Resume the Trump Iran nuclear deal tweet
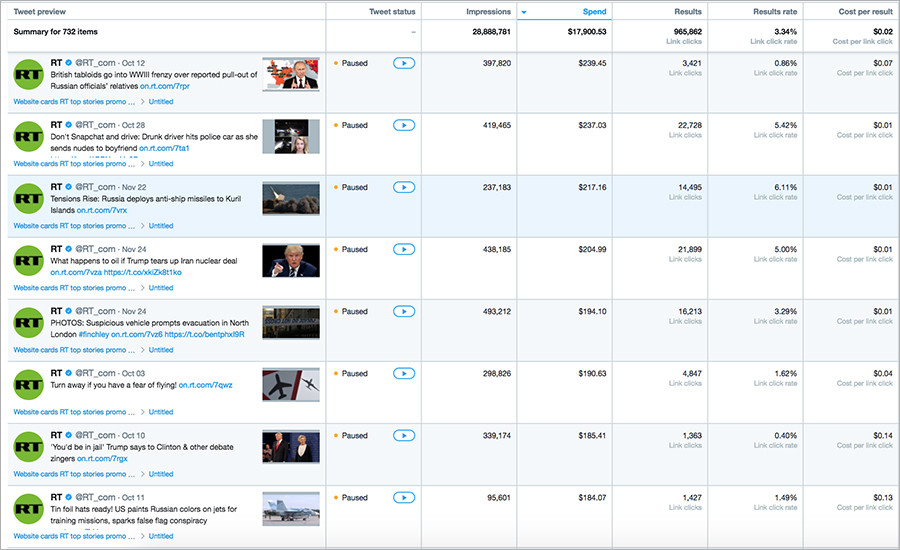 [x=404, y=249]
